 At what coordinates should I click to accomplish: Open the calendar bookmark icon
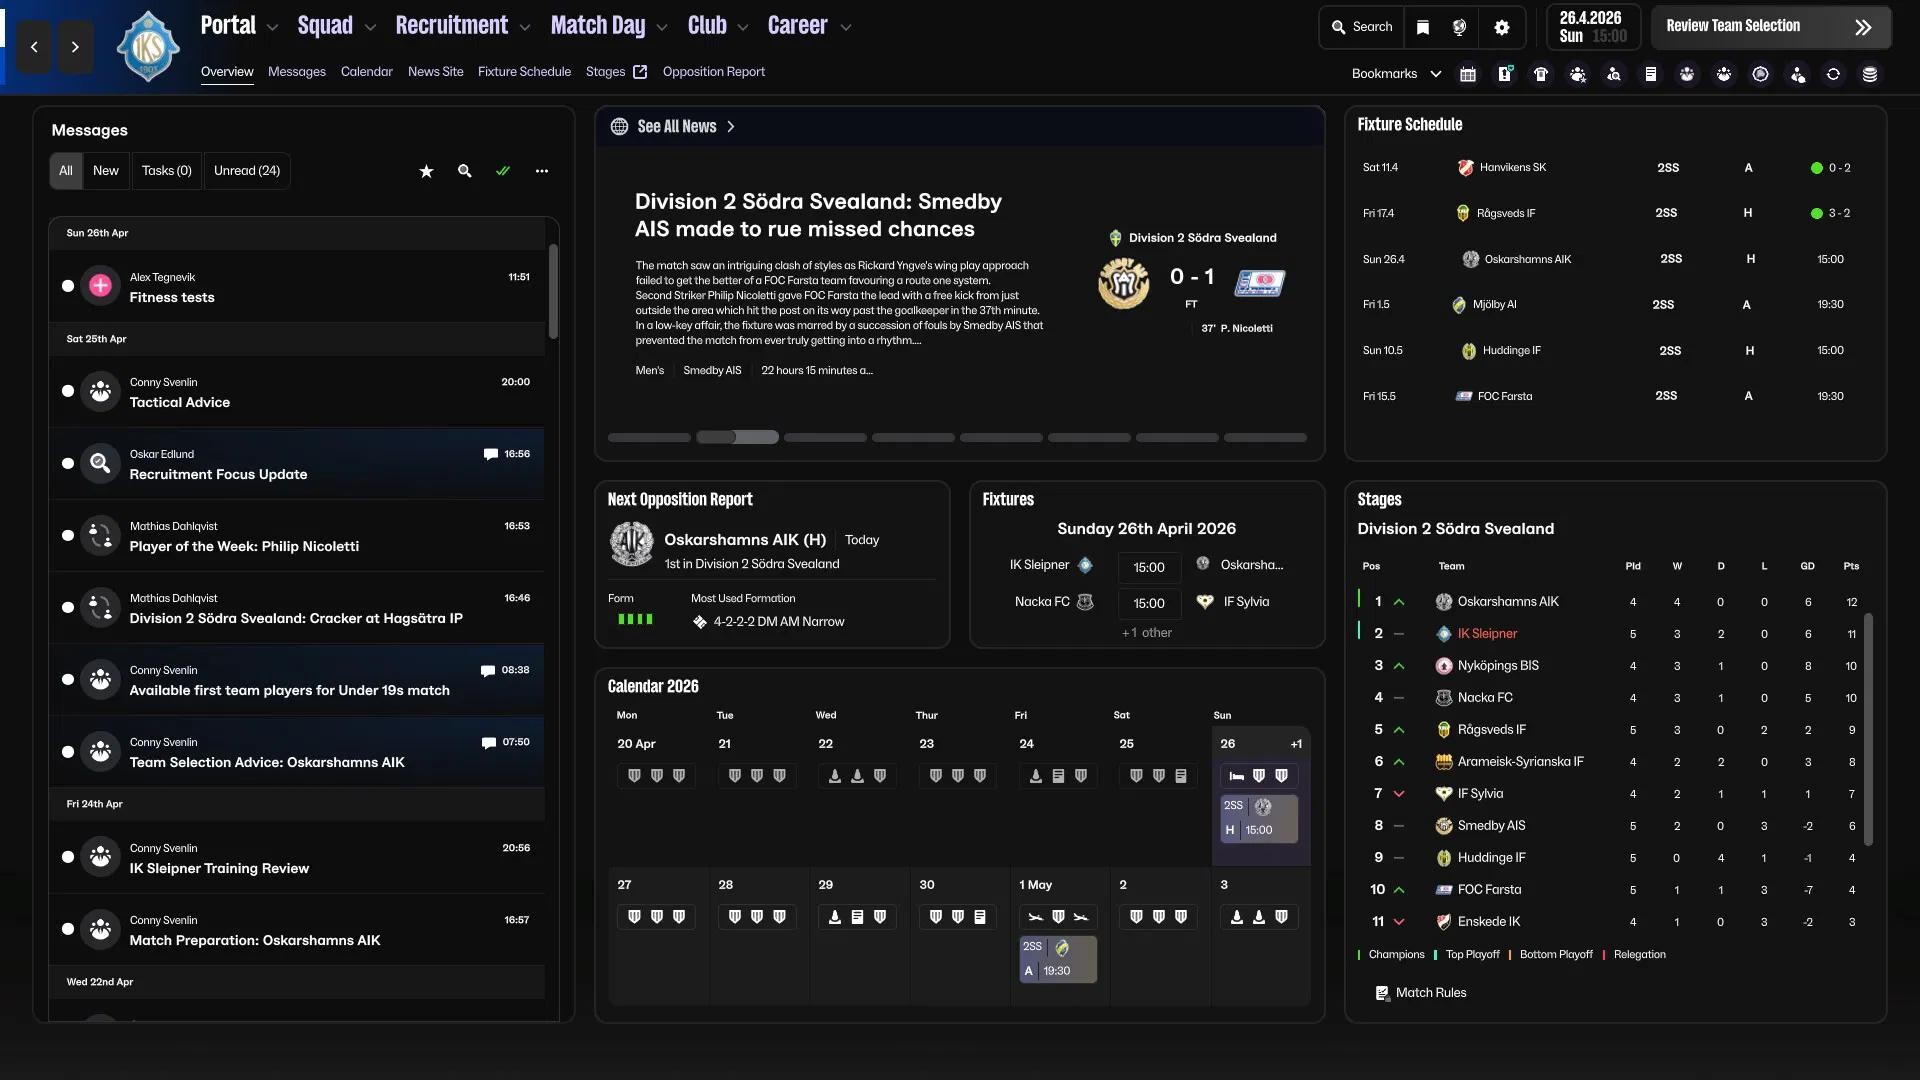pos(1468,74)
